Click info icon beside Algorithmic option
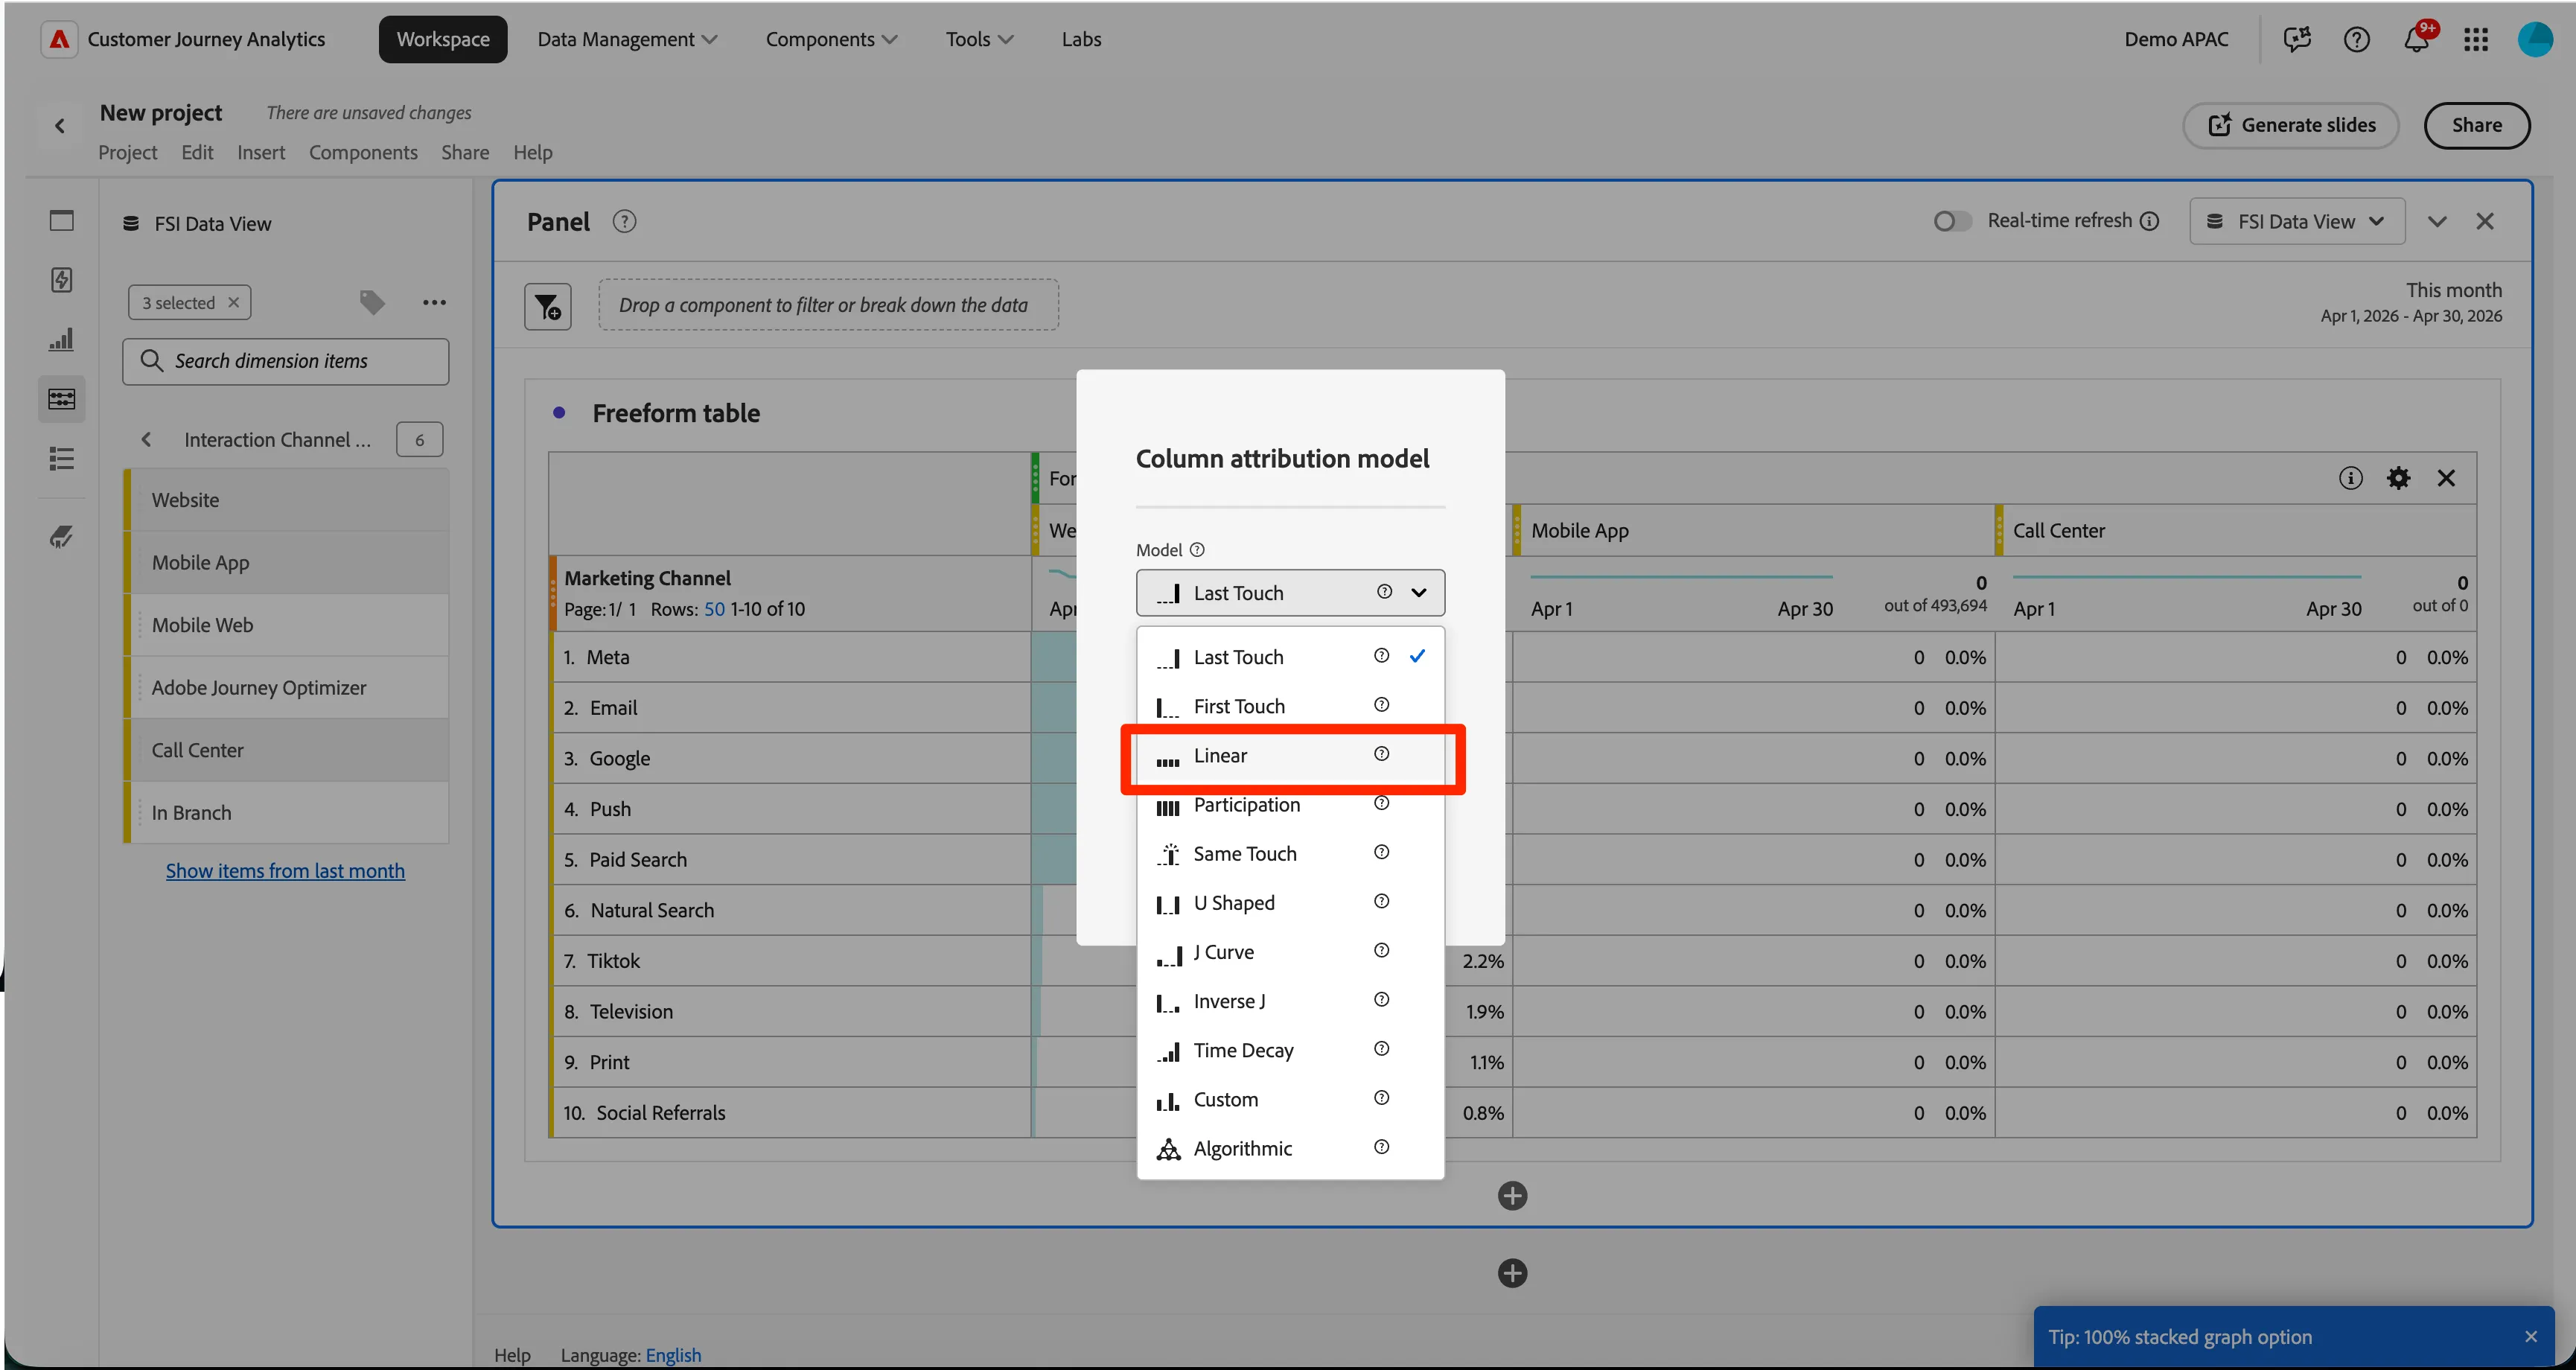The height and width of the screenshot is (1370, 2576). coord(1381,1147)
